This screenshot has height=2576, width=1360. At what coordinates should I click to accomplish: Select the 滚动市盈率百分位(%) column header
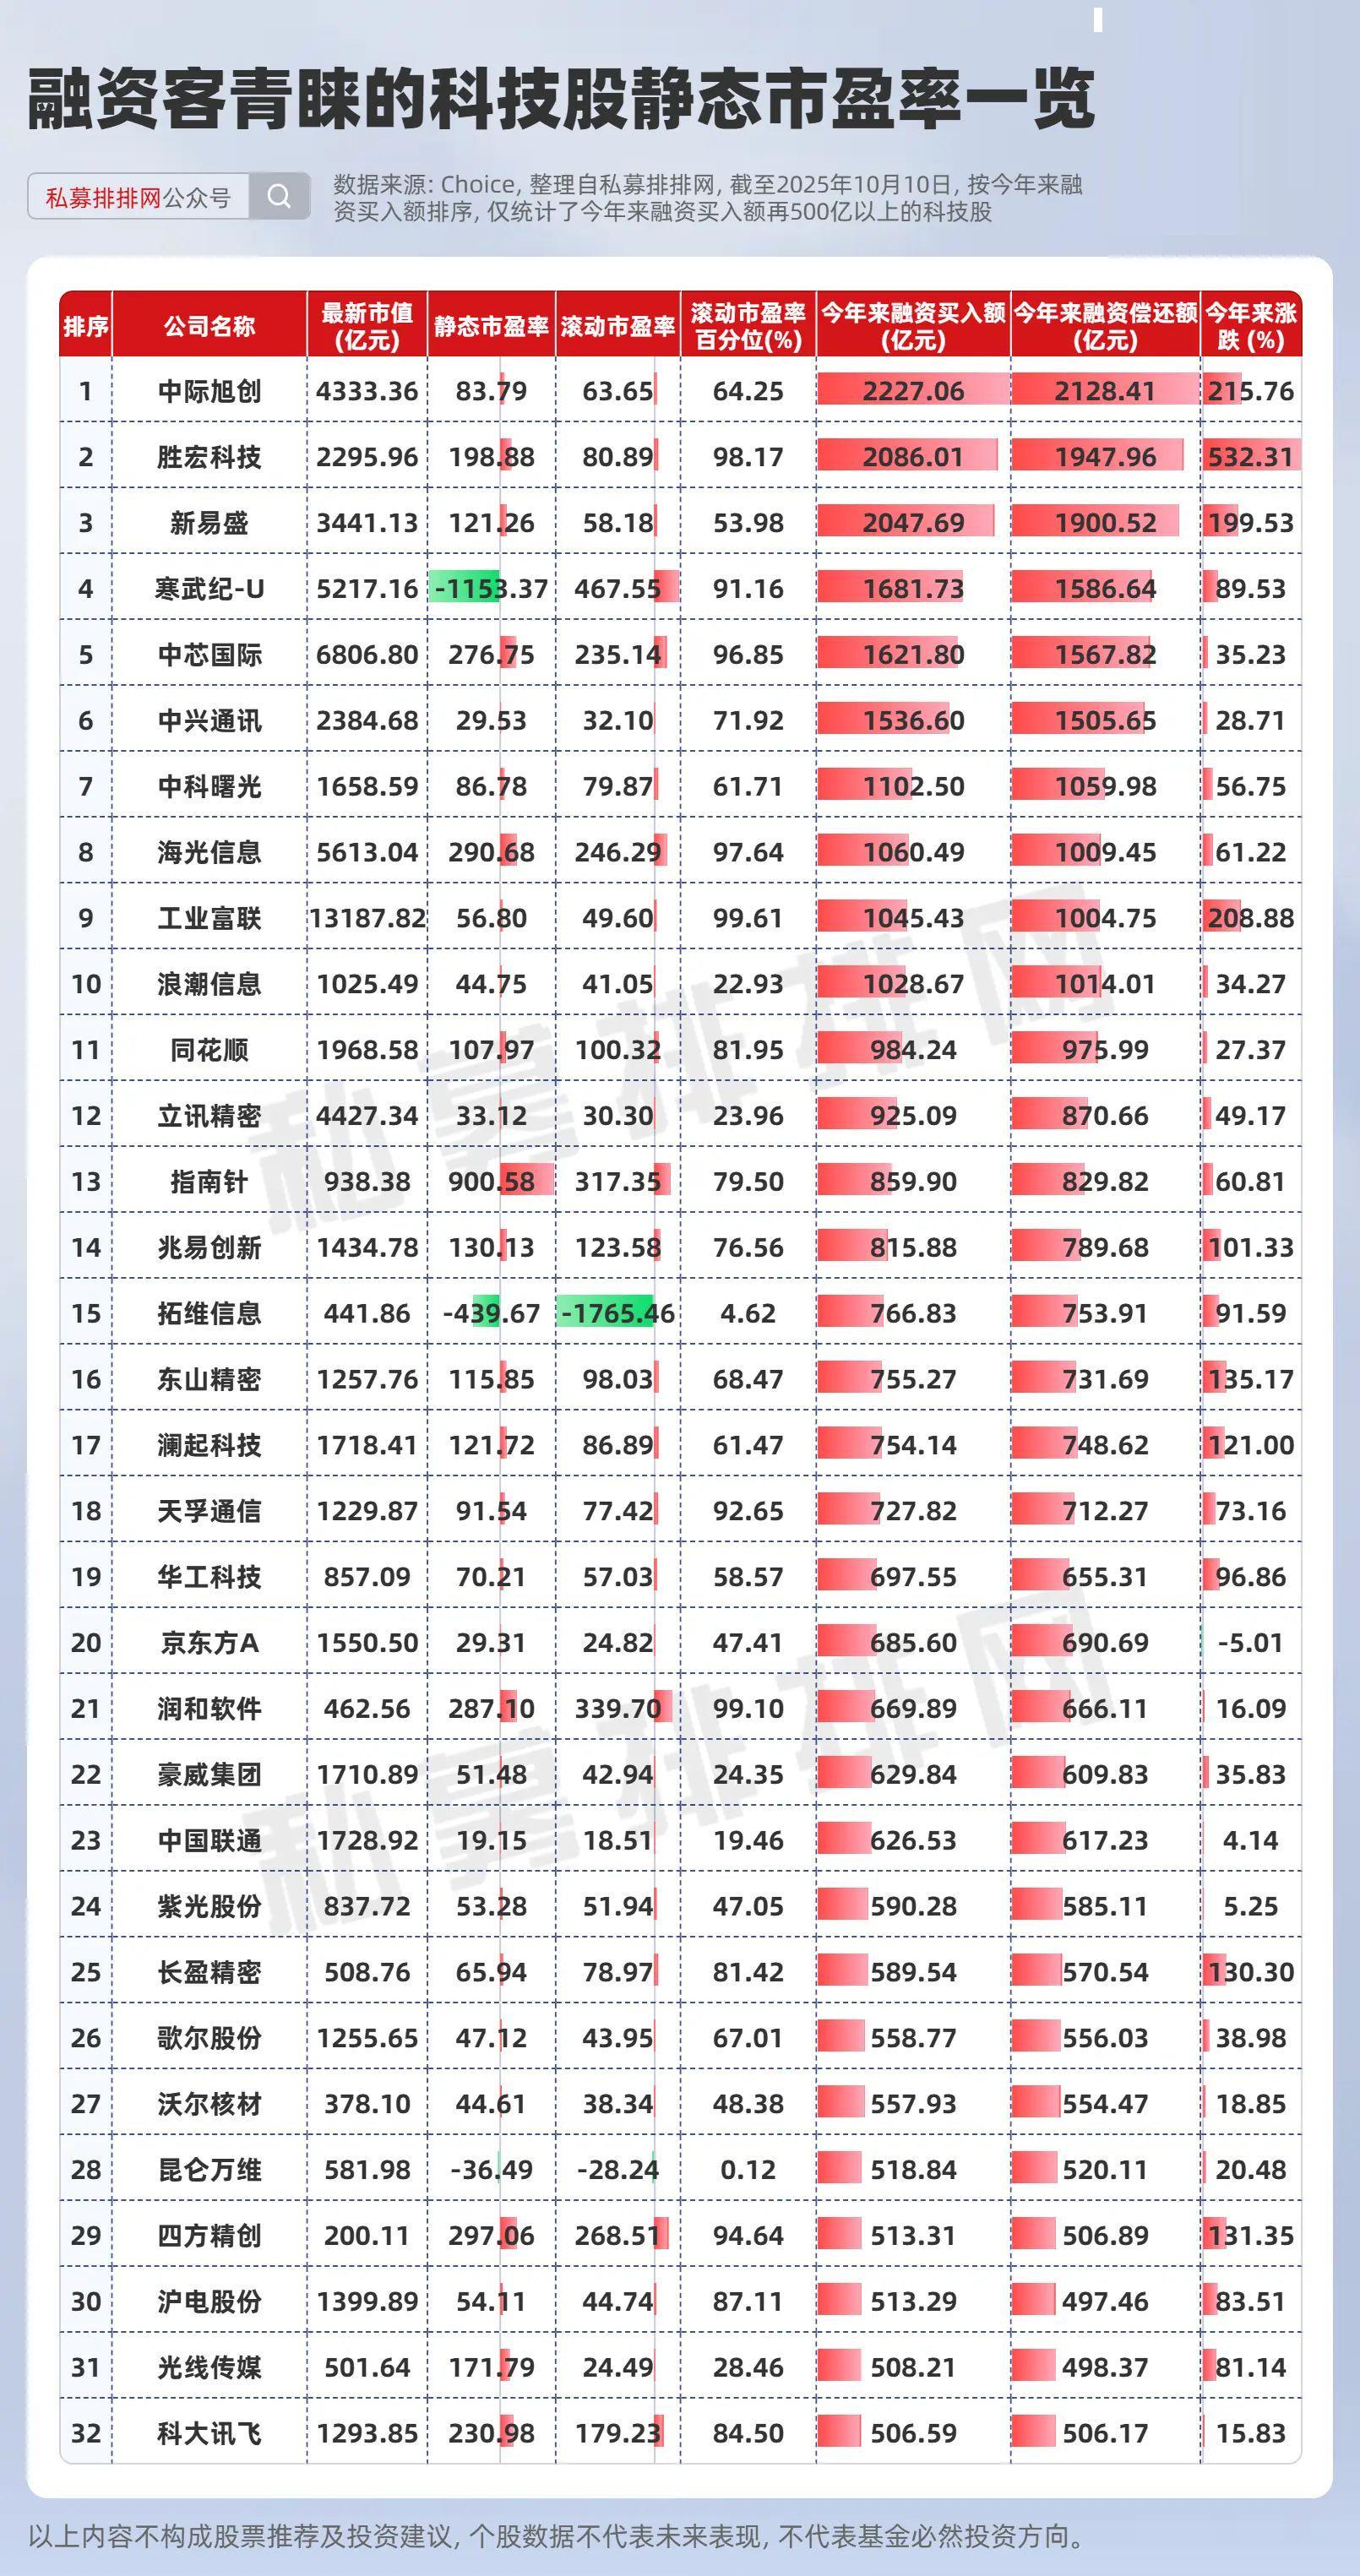748,326
